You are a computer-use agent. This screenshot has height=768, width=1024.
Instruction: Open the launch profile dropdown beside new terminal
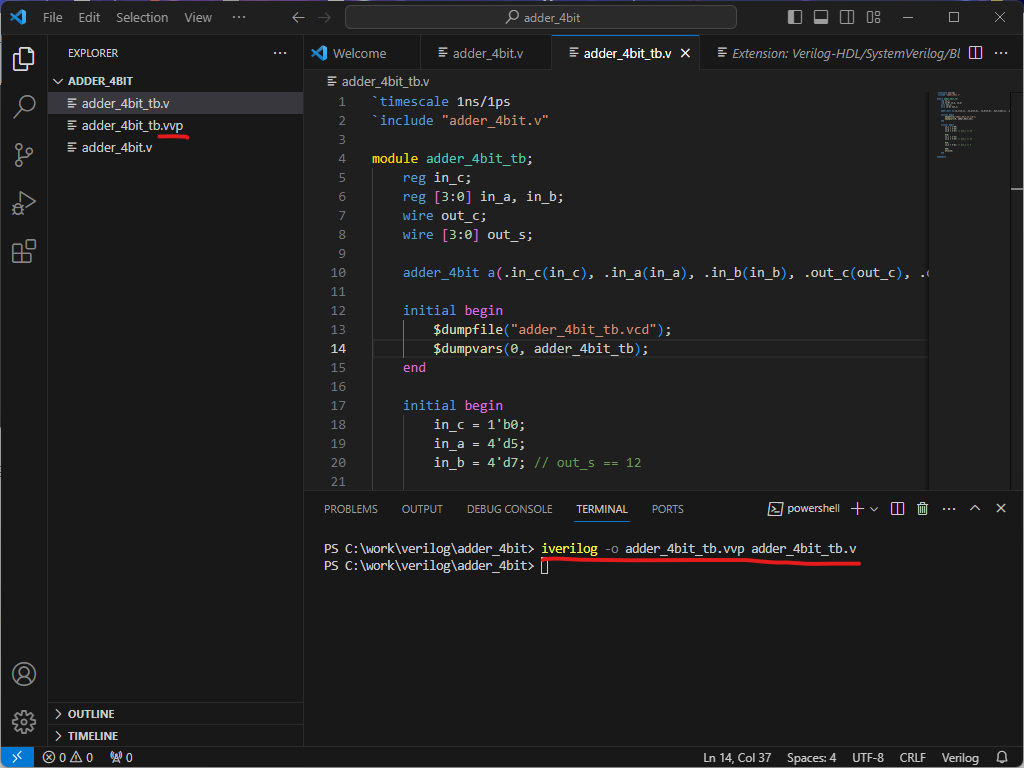[x=874, y=509]
